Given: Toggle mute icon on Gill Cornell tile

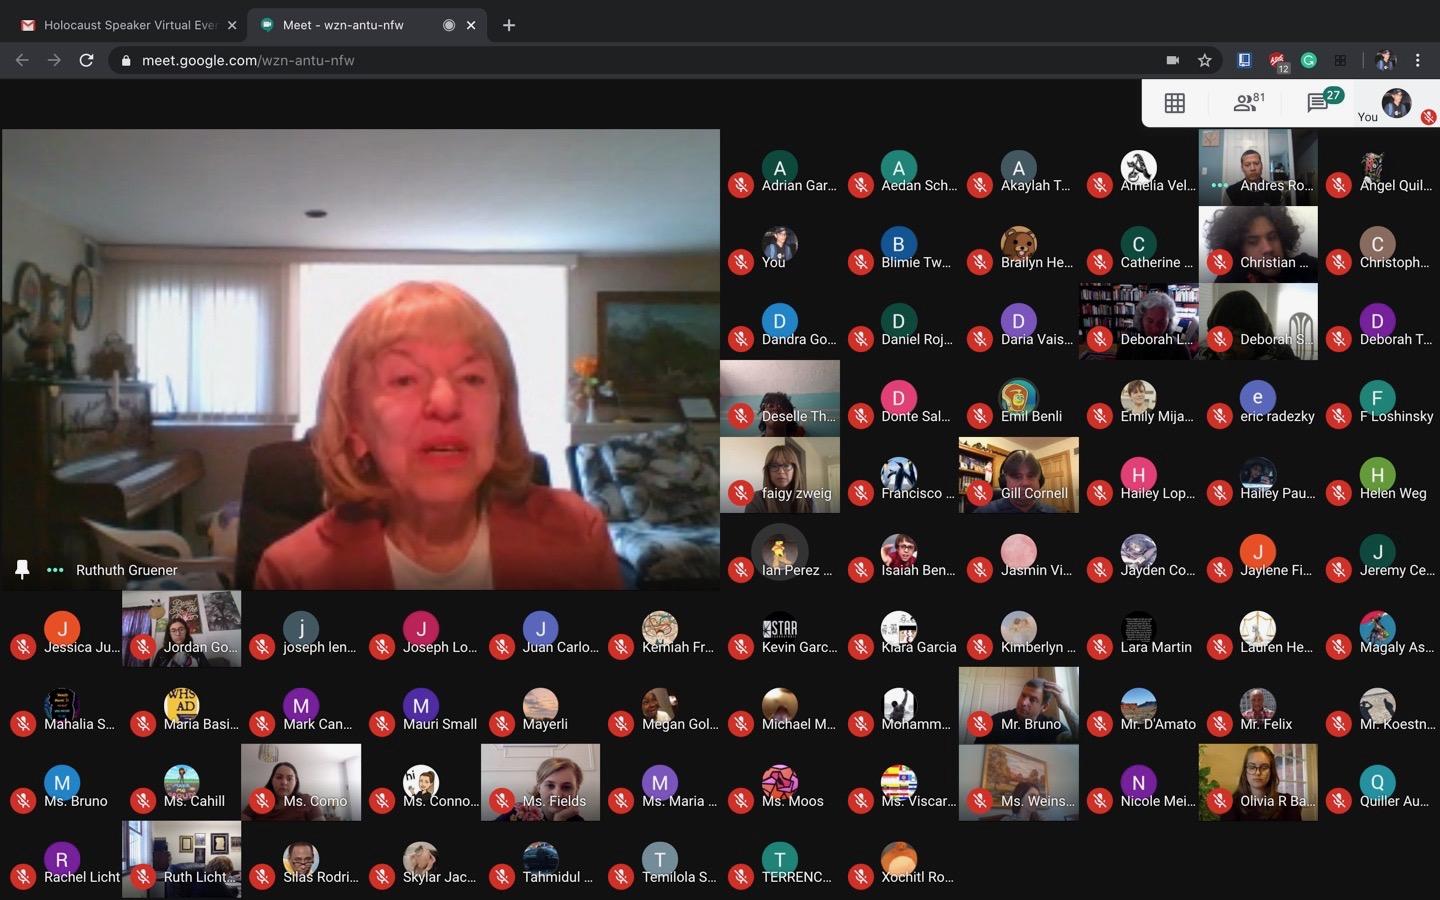Looking at the screenshot, I should pyautogui.click(x=980, y=493).
